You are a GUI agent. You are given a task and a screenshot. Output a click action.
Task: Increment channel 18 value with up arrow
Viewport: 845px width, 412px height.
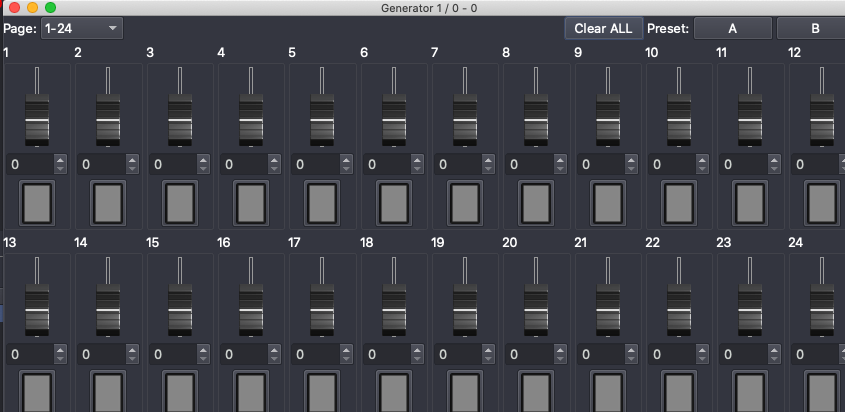417,350
